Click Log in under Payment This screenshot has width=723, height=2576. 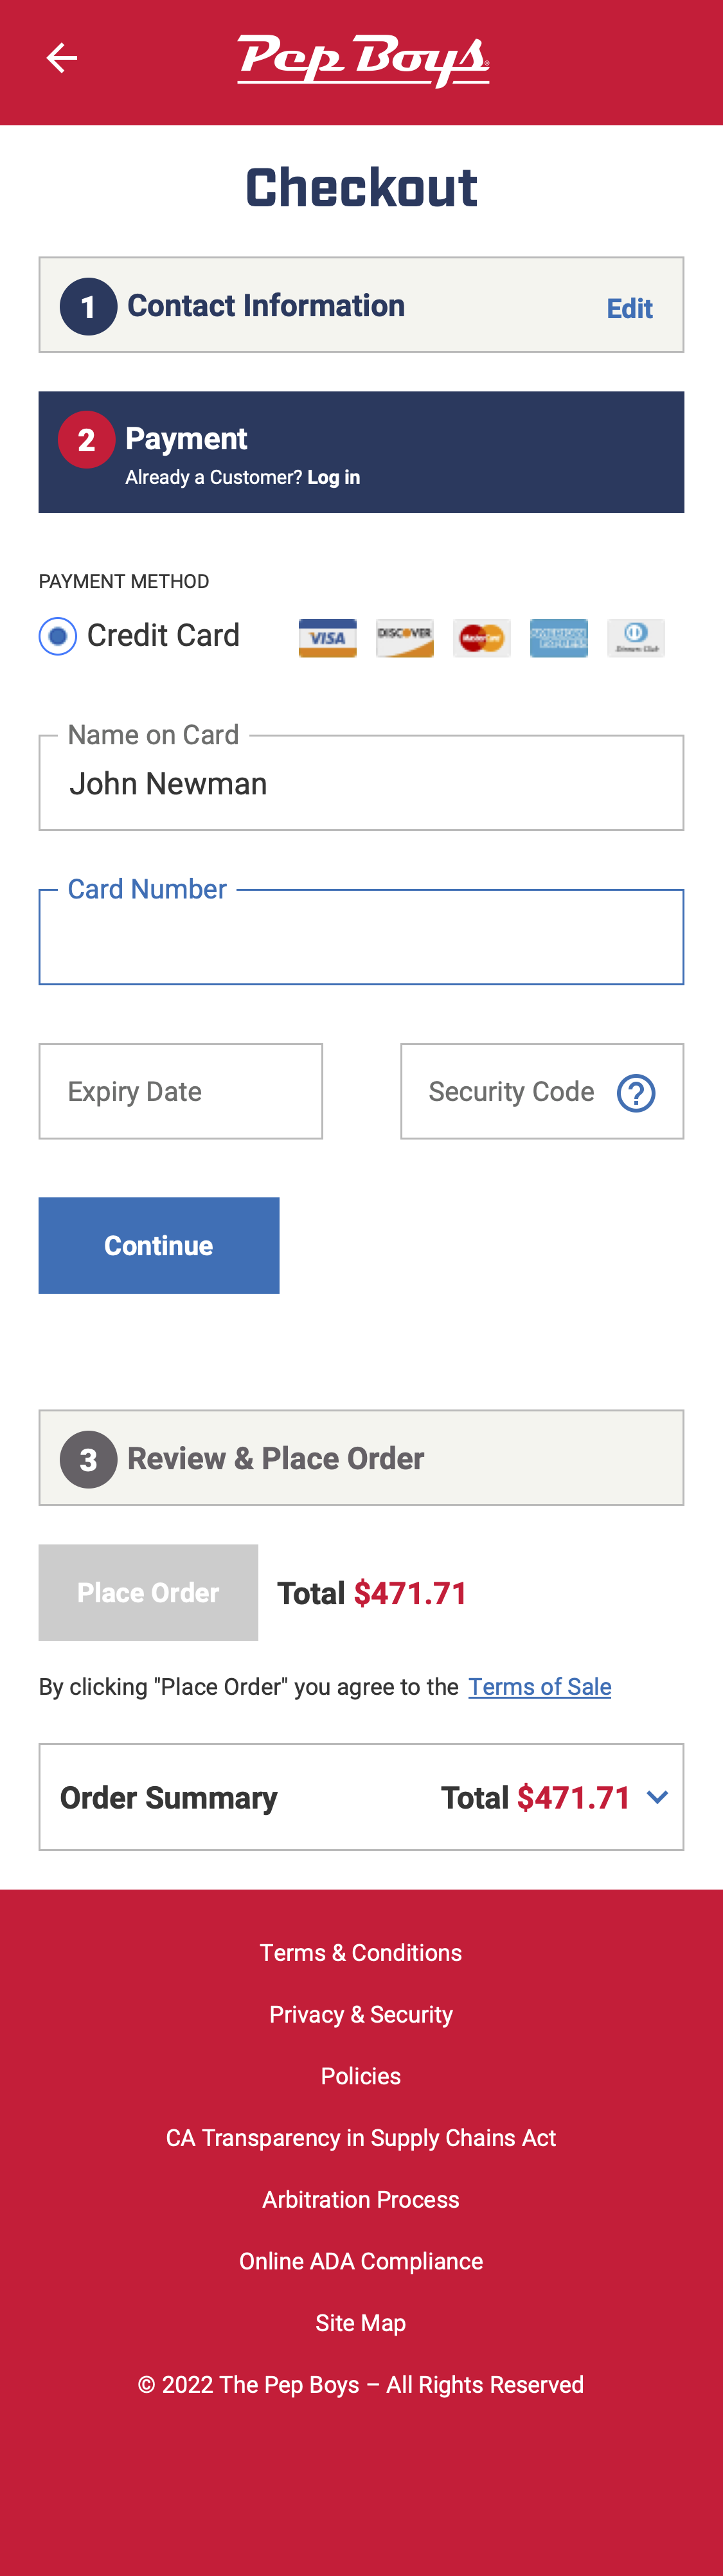point(333,478)
